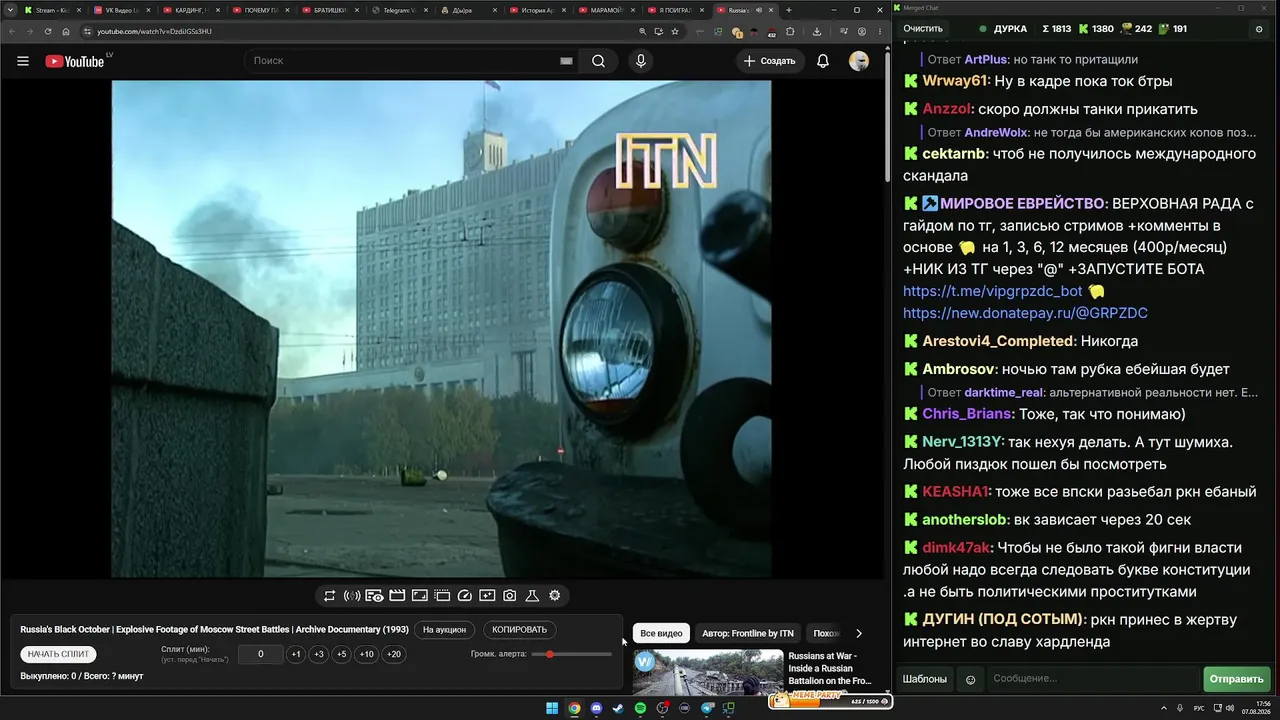Image resolution: width=1280 pixels, height=720 pixels.
Task: Open Google Chrome from the taskbar
Action: pos(574,709)
